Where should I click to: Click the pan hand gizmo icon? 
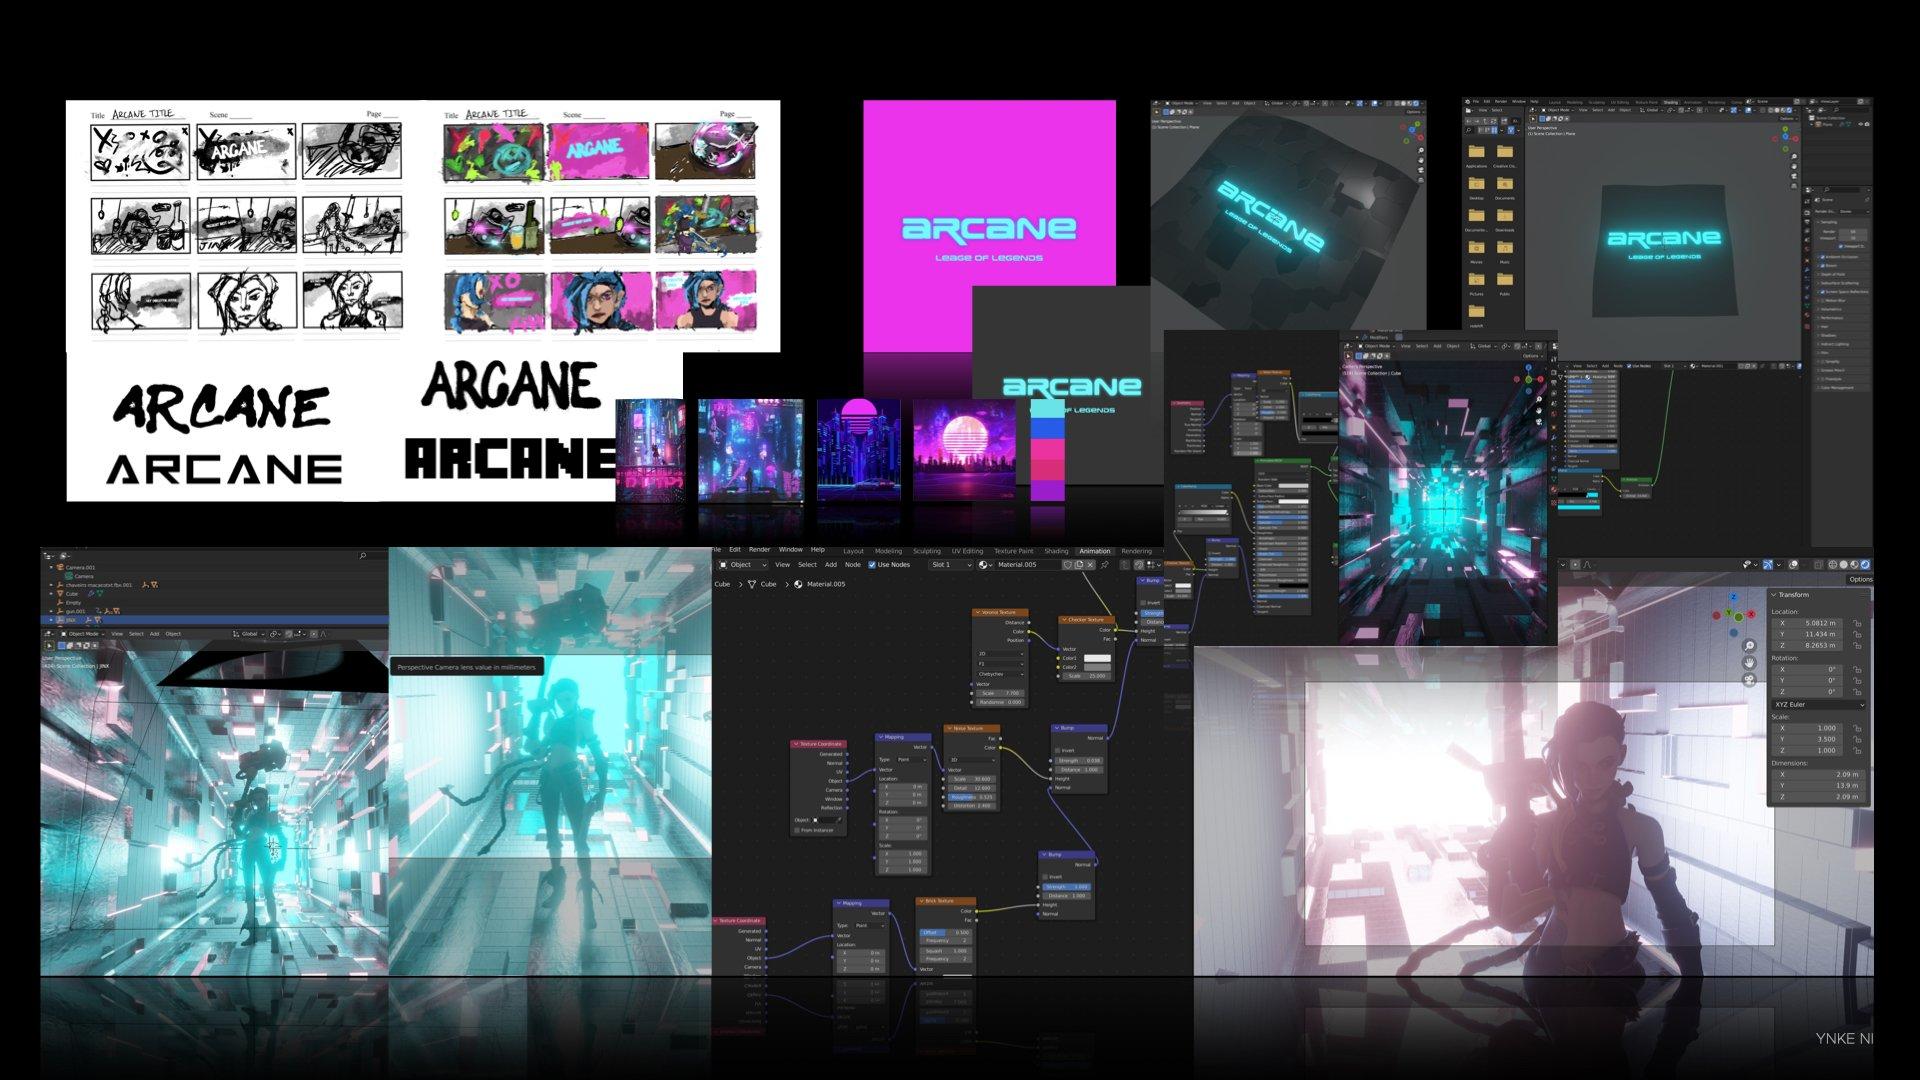click(x=1749, y=663)
